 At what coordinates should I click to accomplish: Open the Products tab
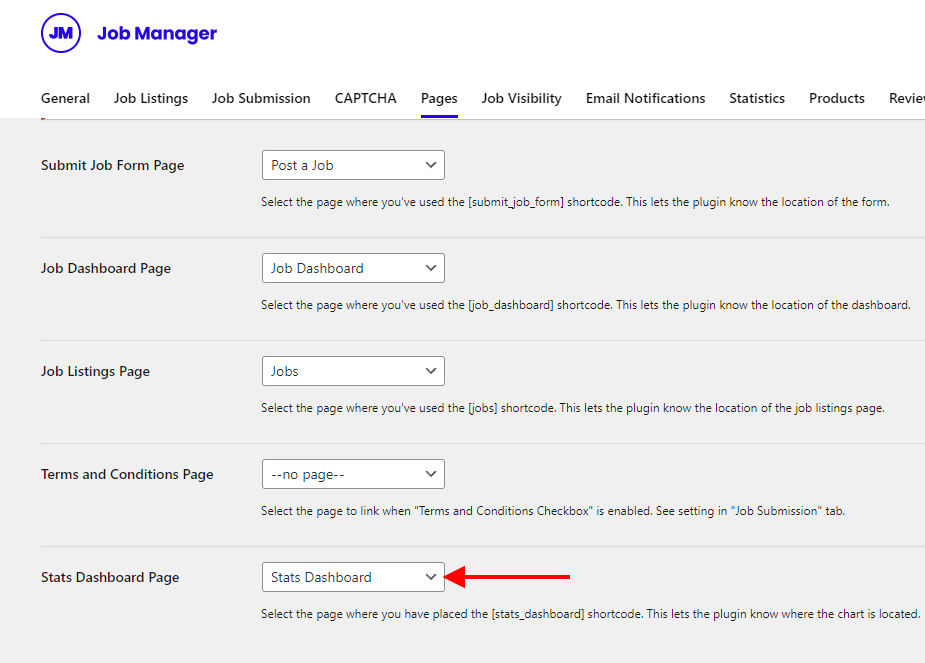pyautogui.click(x=837, y=98)
